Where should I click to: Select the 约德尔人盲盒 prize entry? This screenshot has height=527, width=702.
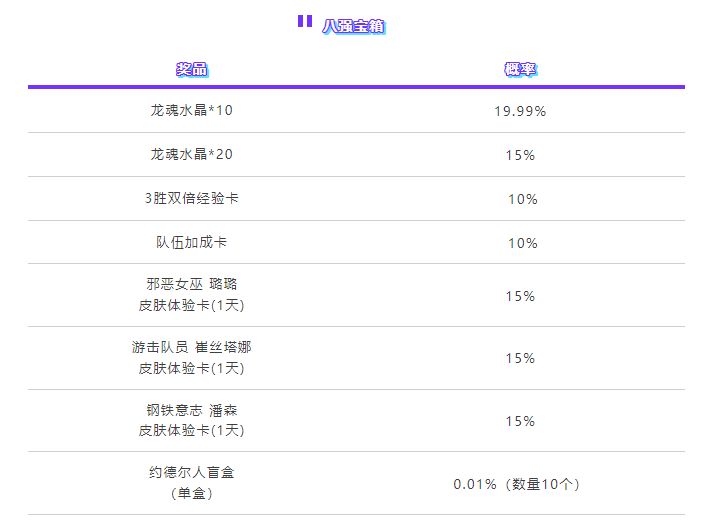tap(192, 483)
